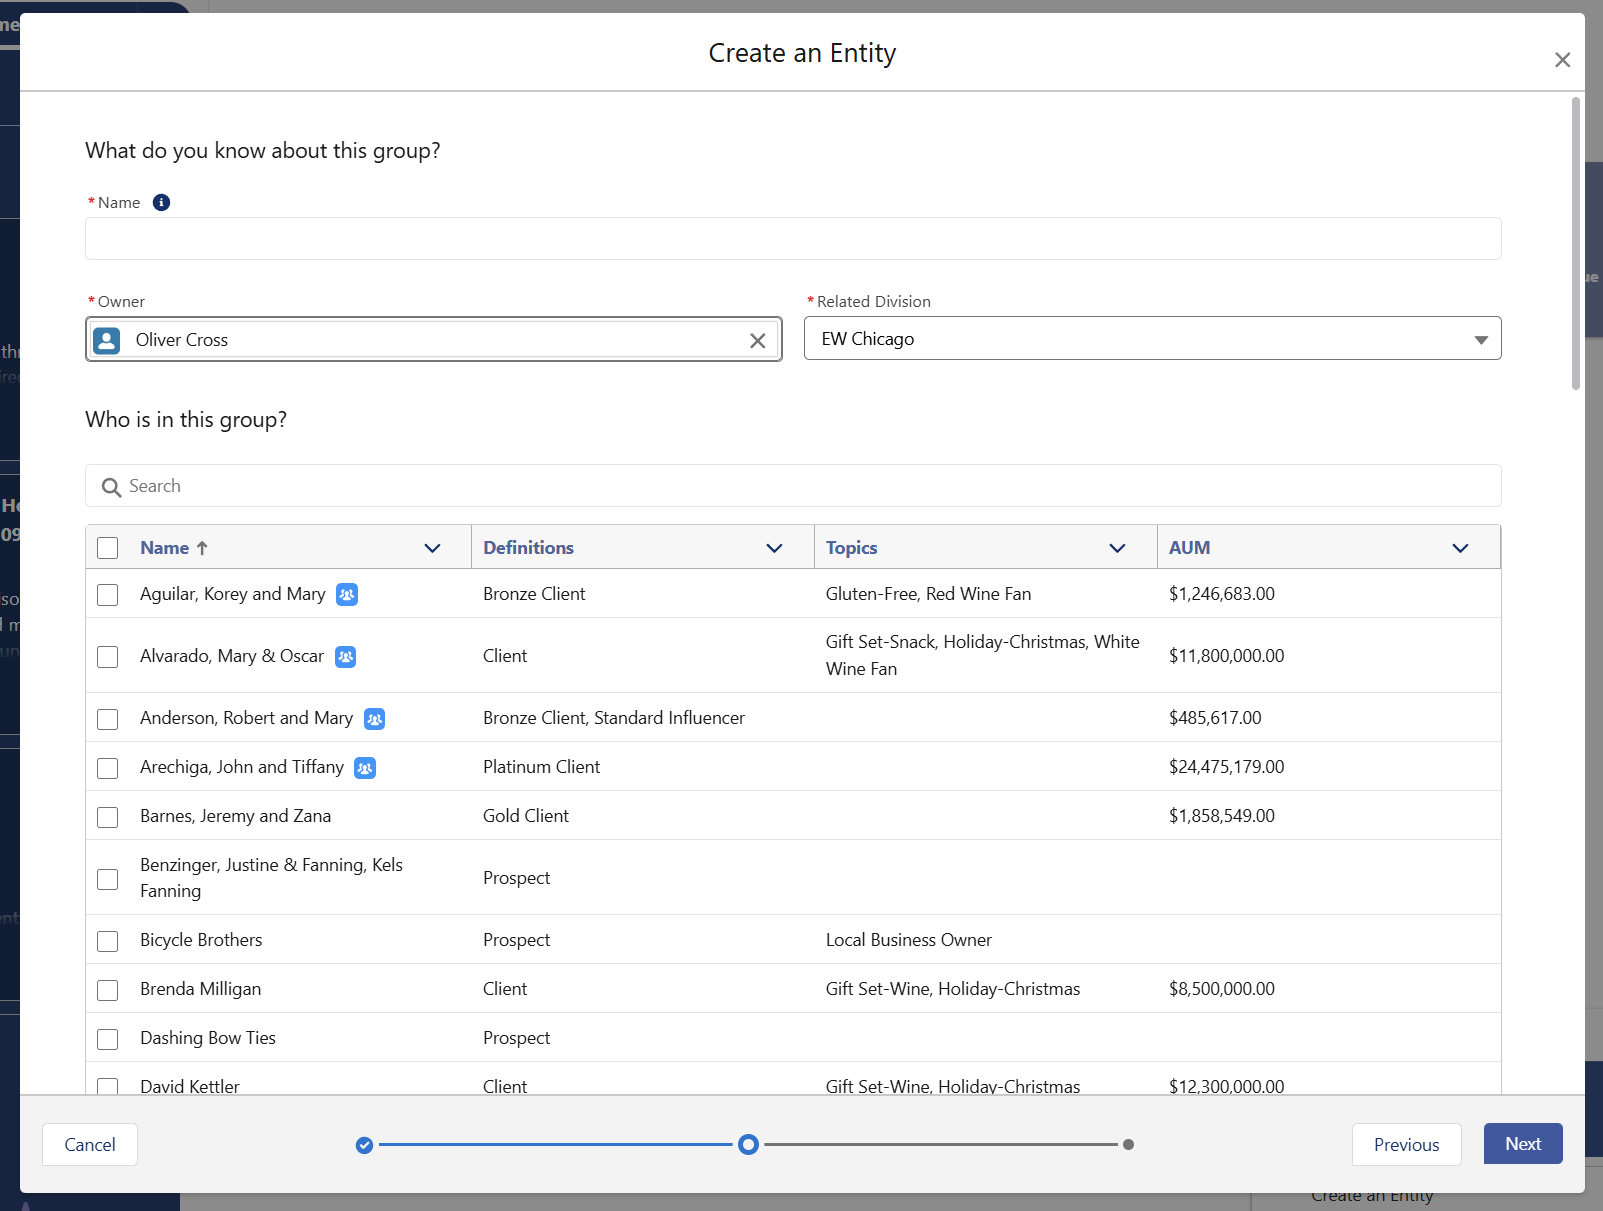Click the $1,246,683.00 AUM value

(1222, 594)
